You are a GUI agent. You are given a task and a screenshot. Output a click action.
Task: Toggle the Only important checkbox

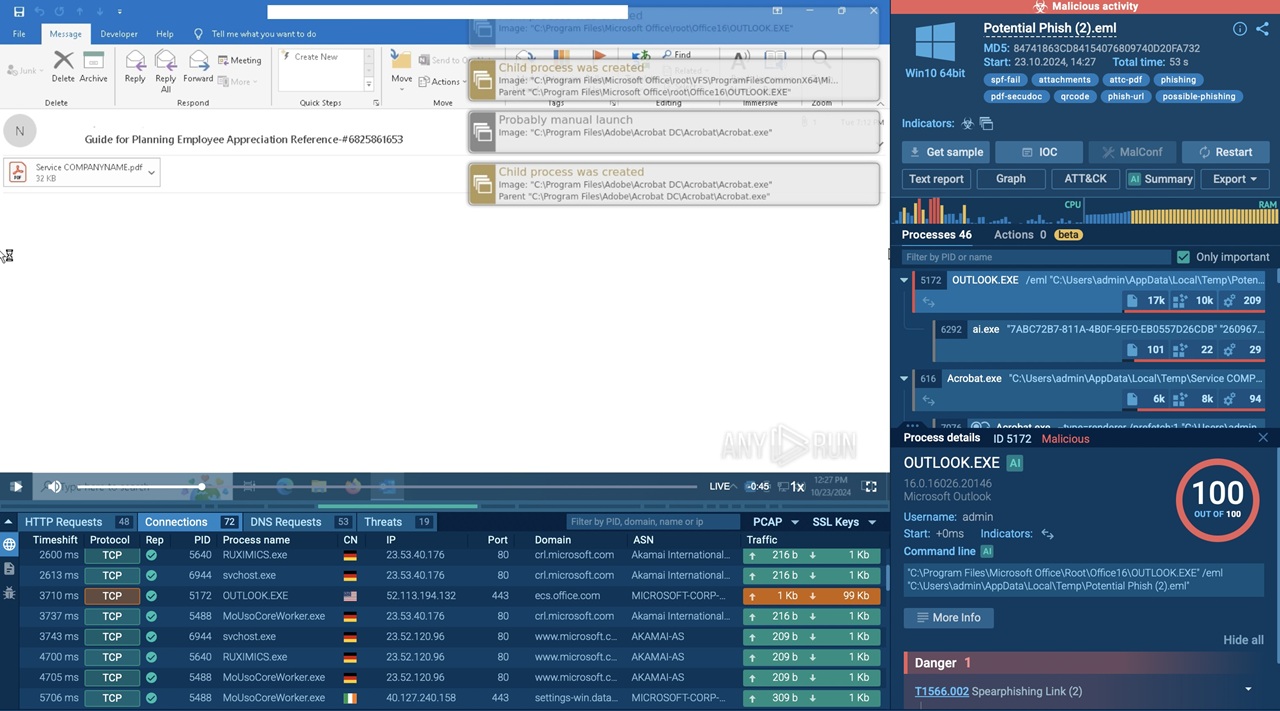click(x=1184, y=257)
